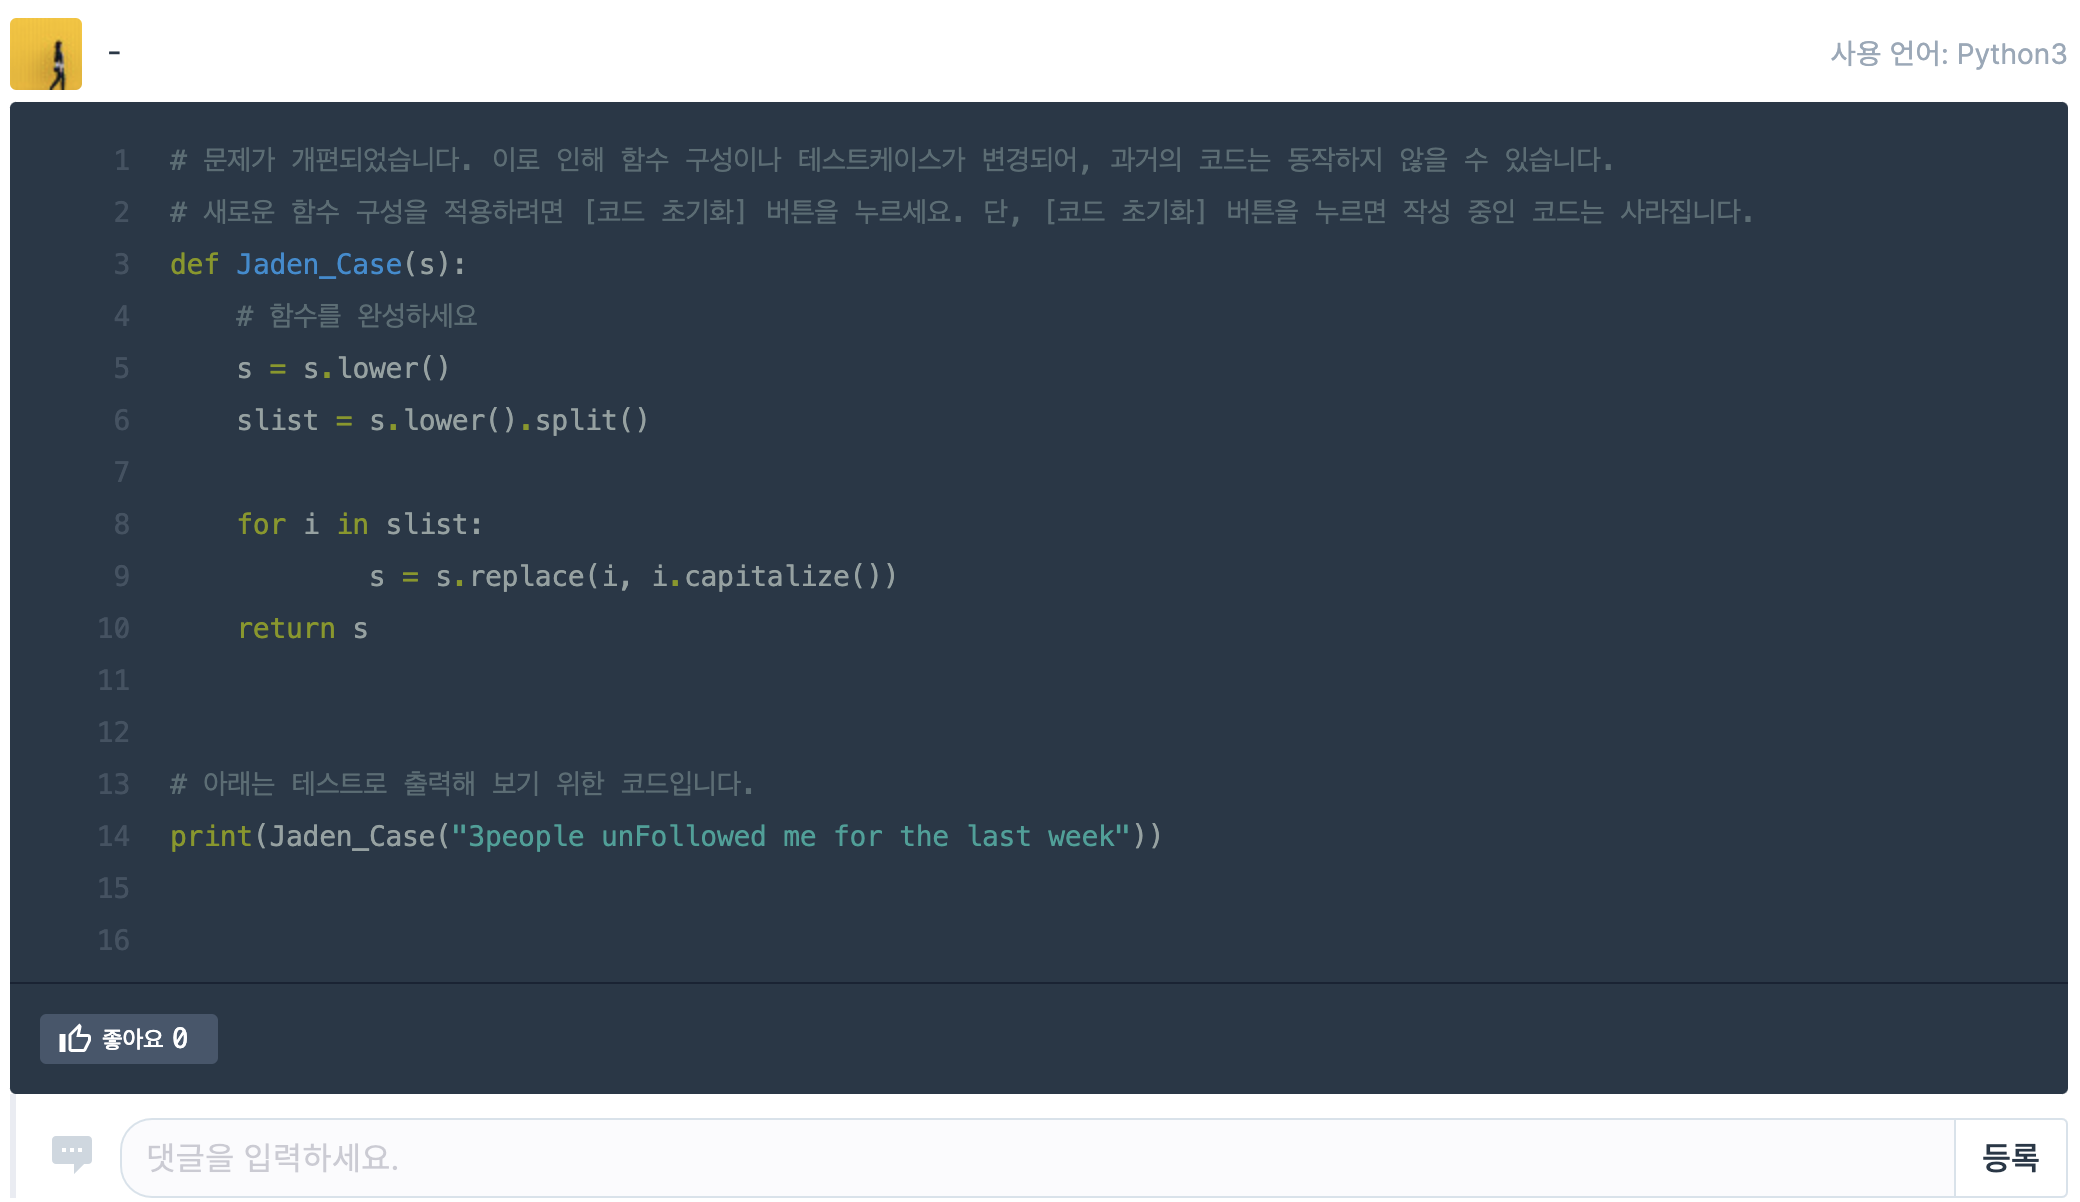This screenshot has width=2080, height=1202.
Task: Click the s.lower() statement on line 5
Action: point(343,368)
